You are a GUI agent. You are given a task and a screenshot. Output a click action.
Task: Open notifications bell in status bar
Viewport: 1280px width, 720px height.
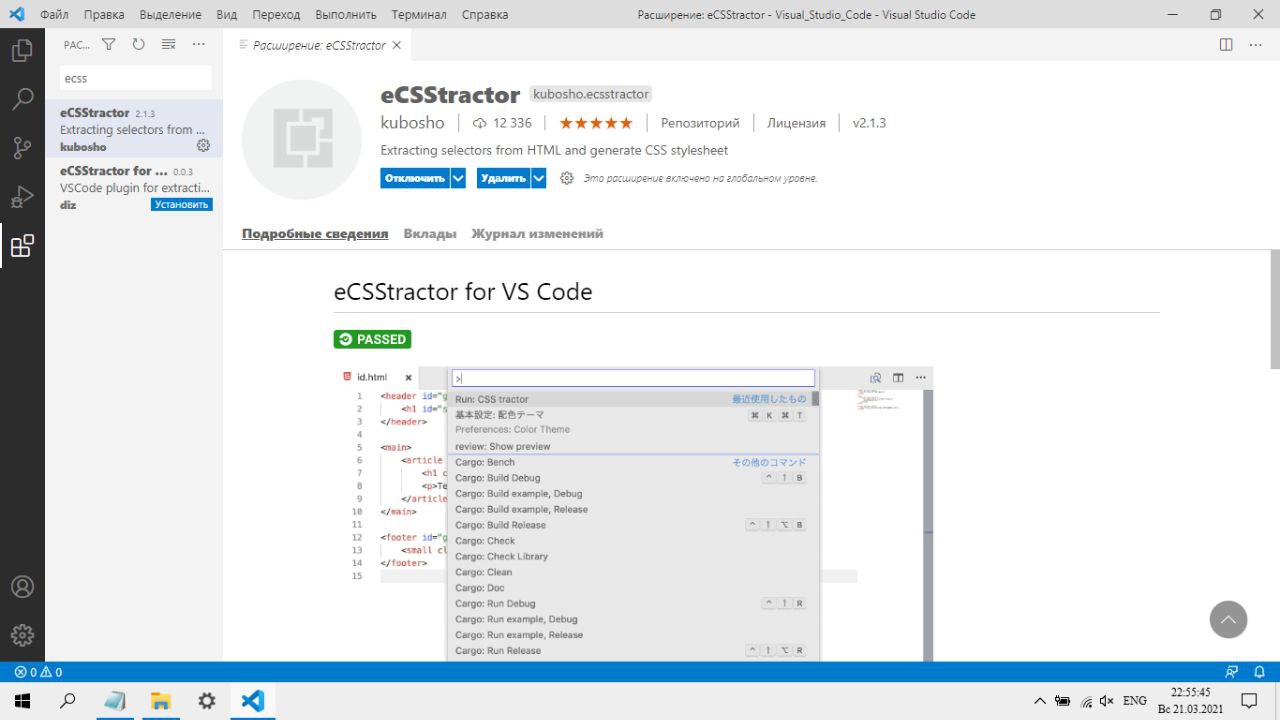(x=1260, y=672)
